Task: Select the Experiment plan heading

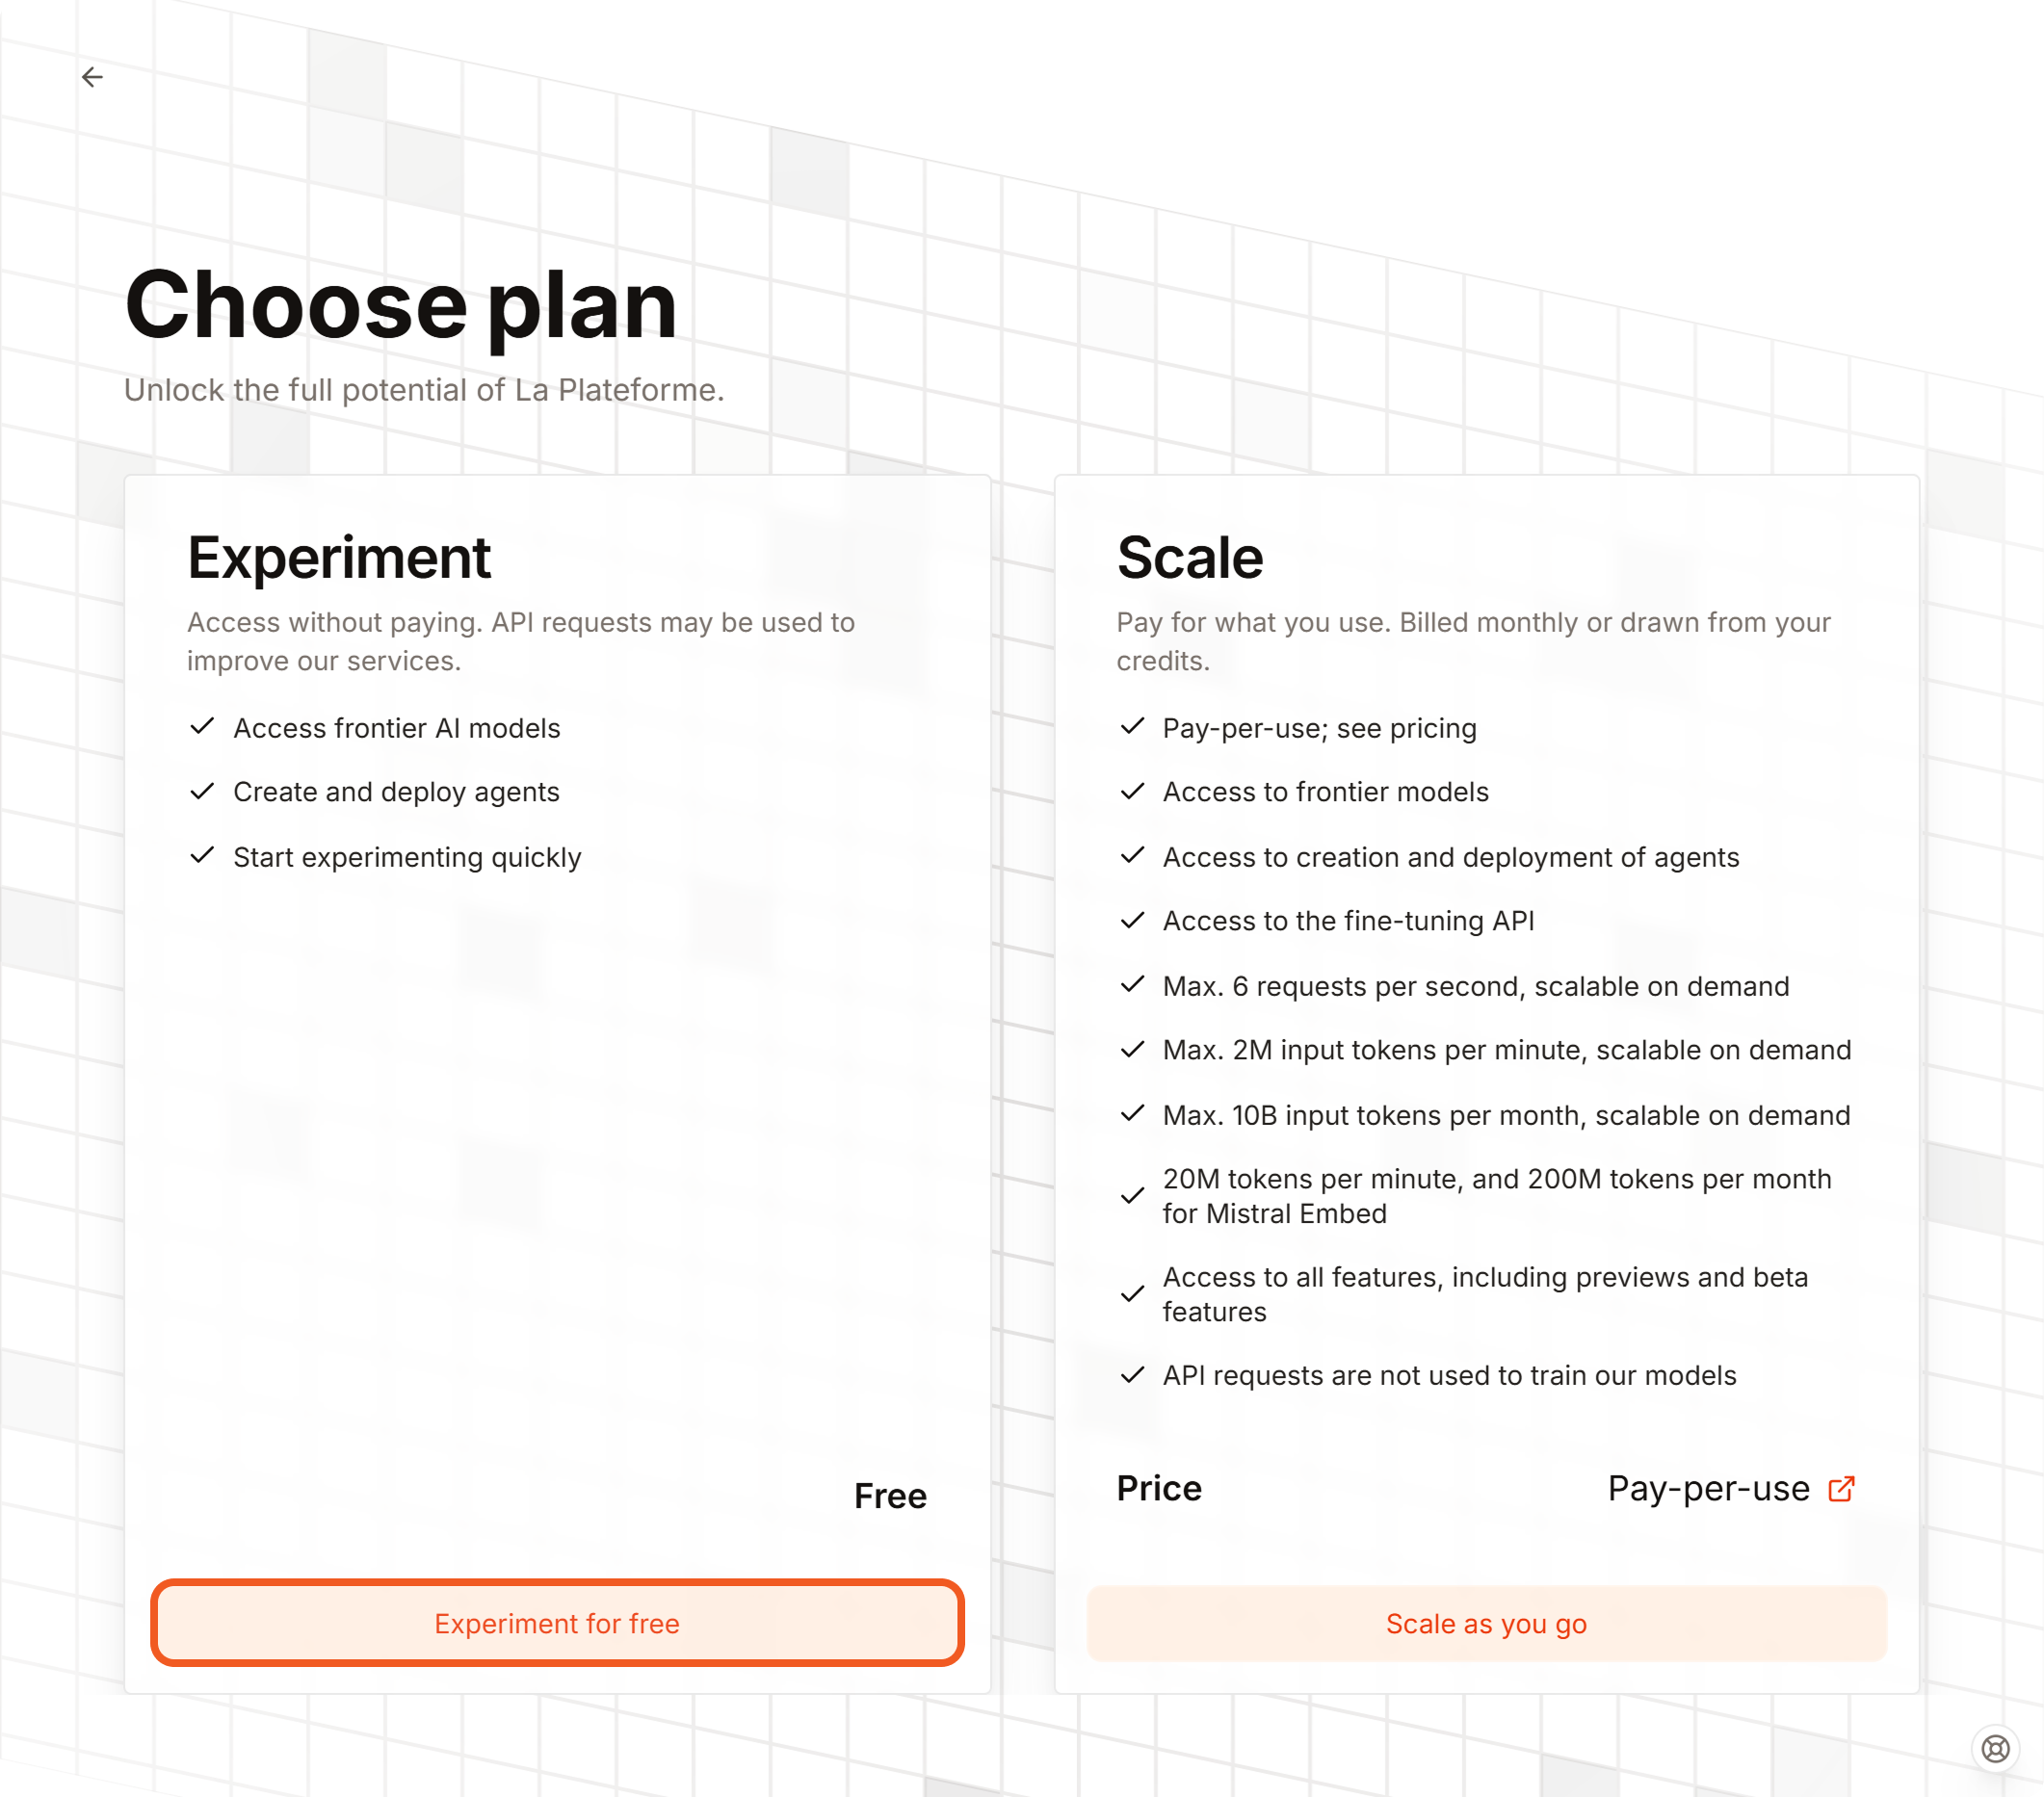Action: (x=339, y=557)
